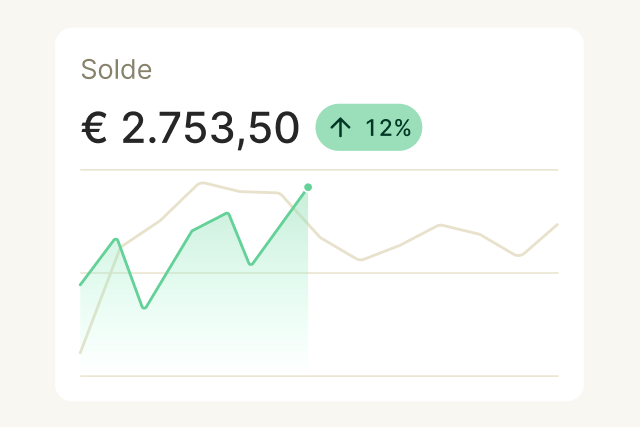640x427 pixels.
Task: Click the lowest valley of the green line
Action: 144,308
